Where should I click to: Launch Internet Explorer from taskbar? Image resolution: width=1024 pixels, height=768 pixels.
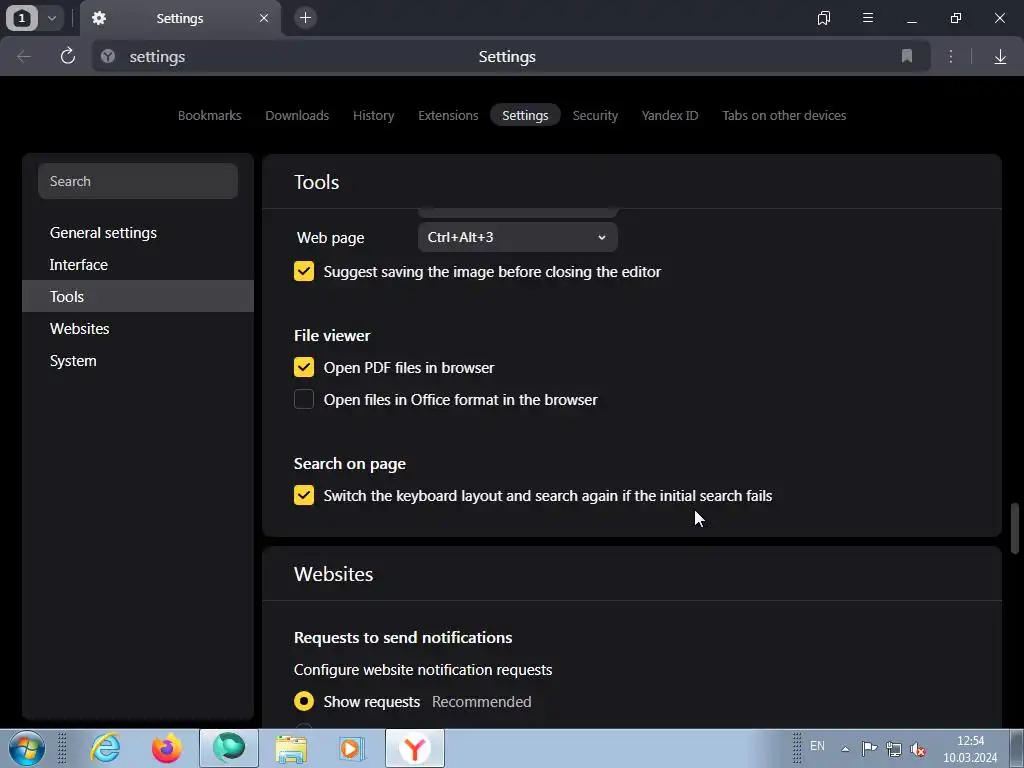pos(105,748)
